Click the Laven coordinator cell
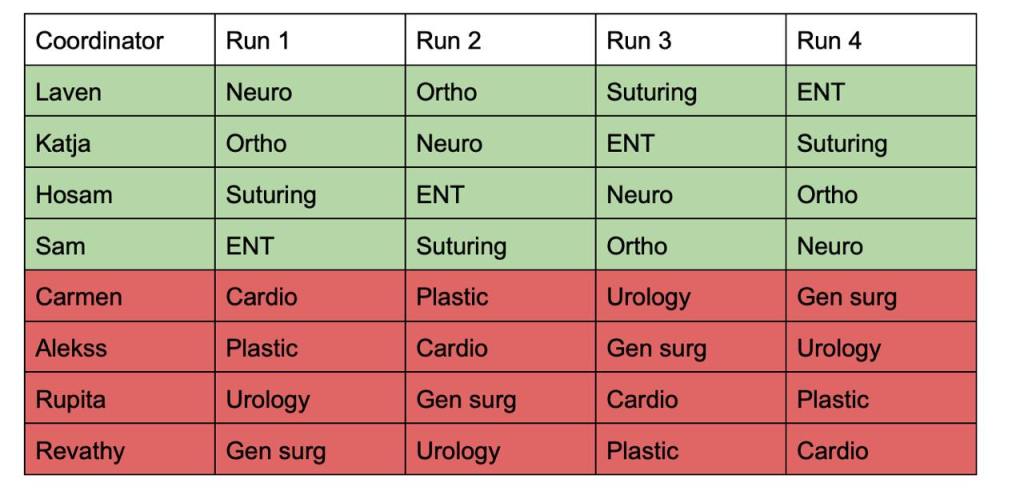Screen dimensions: 1024x503 (x=119, y=92)
